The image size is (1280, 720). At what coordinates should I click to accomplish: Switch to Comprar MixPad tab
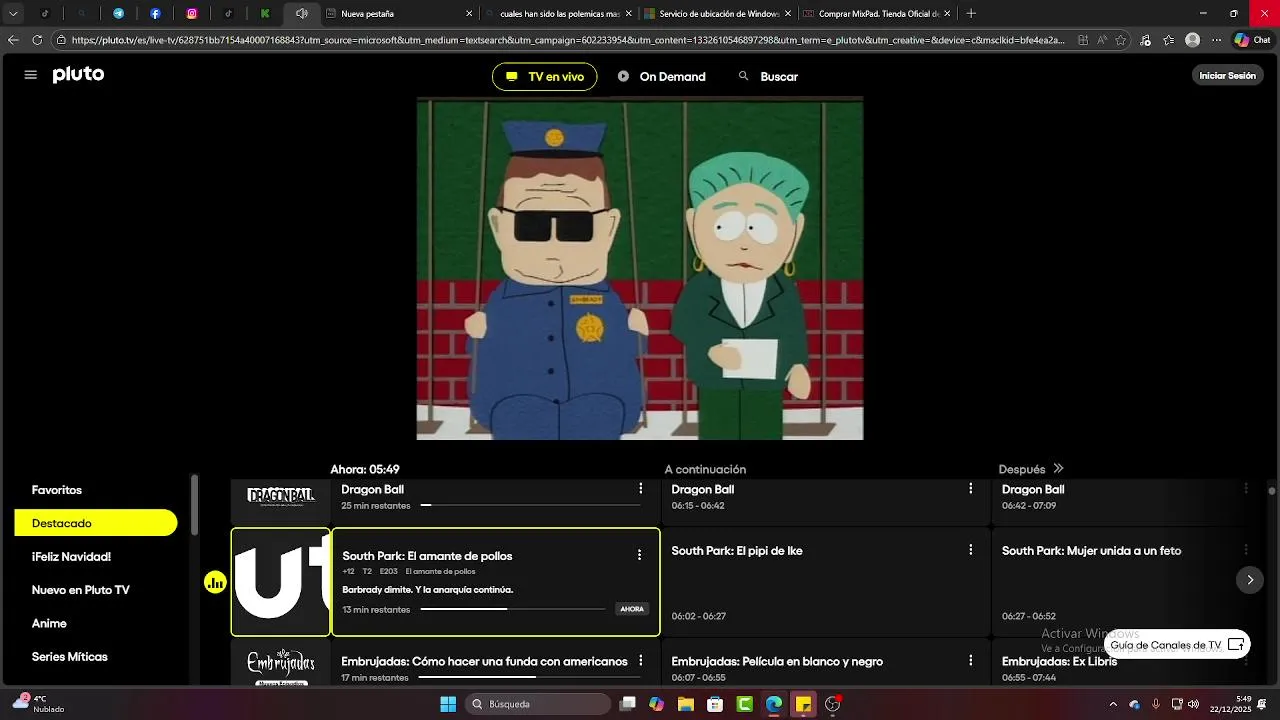pyautogui.click(x=877, y=14)
